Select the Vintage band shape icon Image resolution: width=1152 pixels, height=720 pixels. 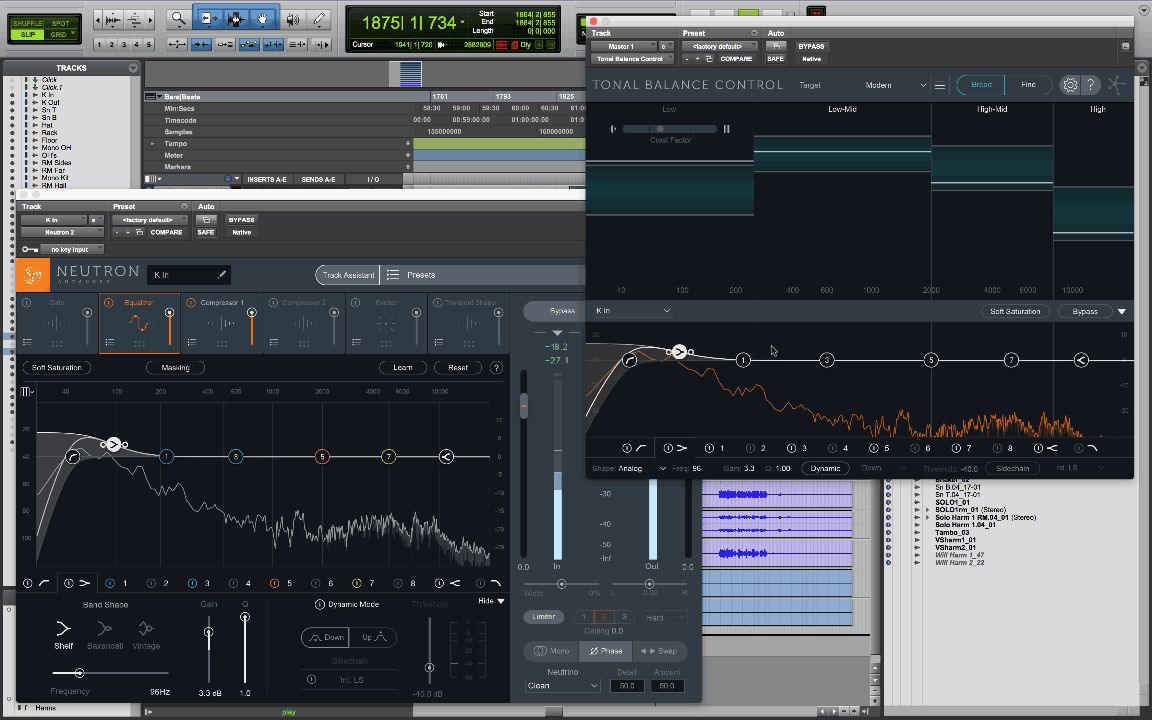coord(146,628)
